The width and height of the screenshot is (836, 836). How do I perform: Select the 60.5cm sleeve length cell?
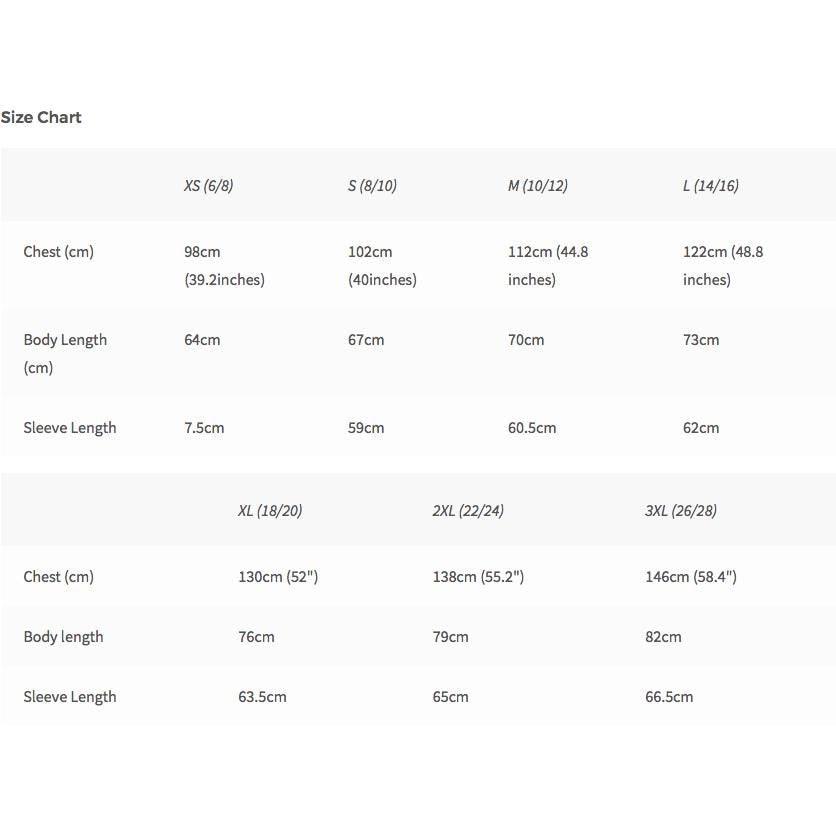click(532, 428)
